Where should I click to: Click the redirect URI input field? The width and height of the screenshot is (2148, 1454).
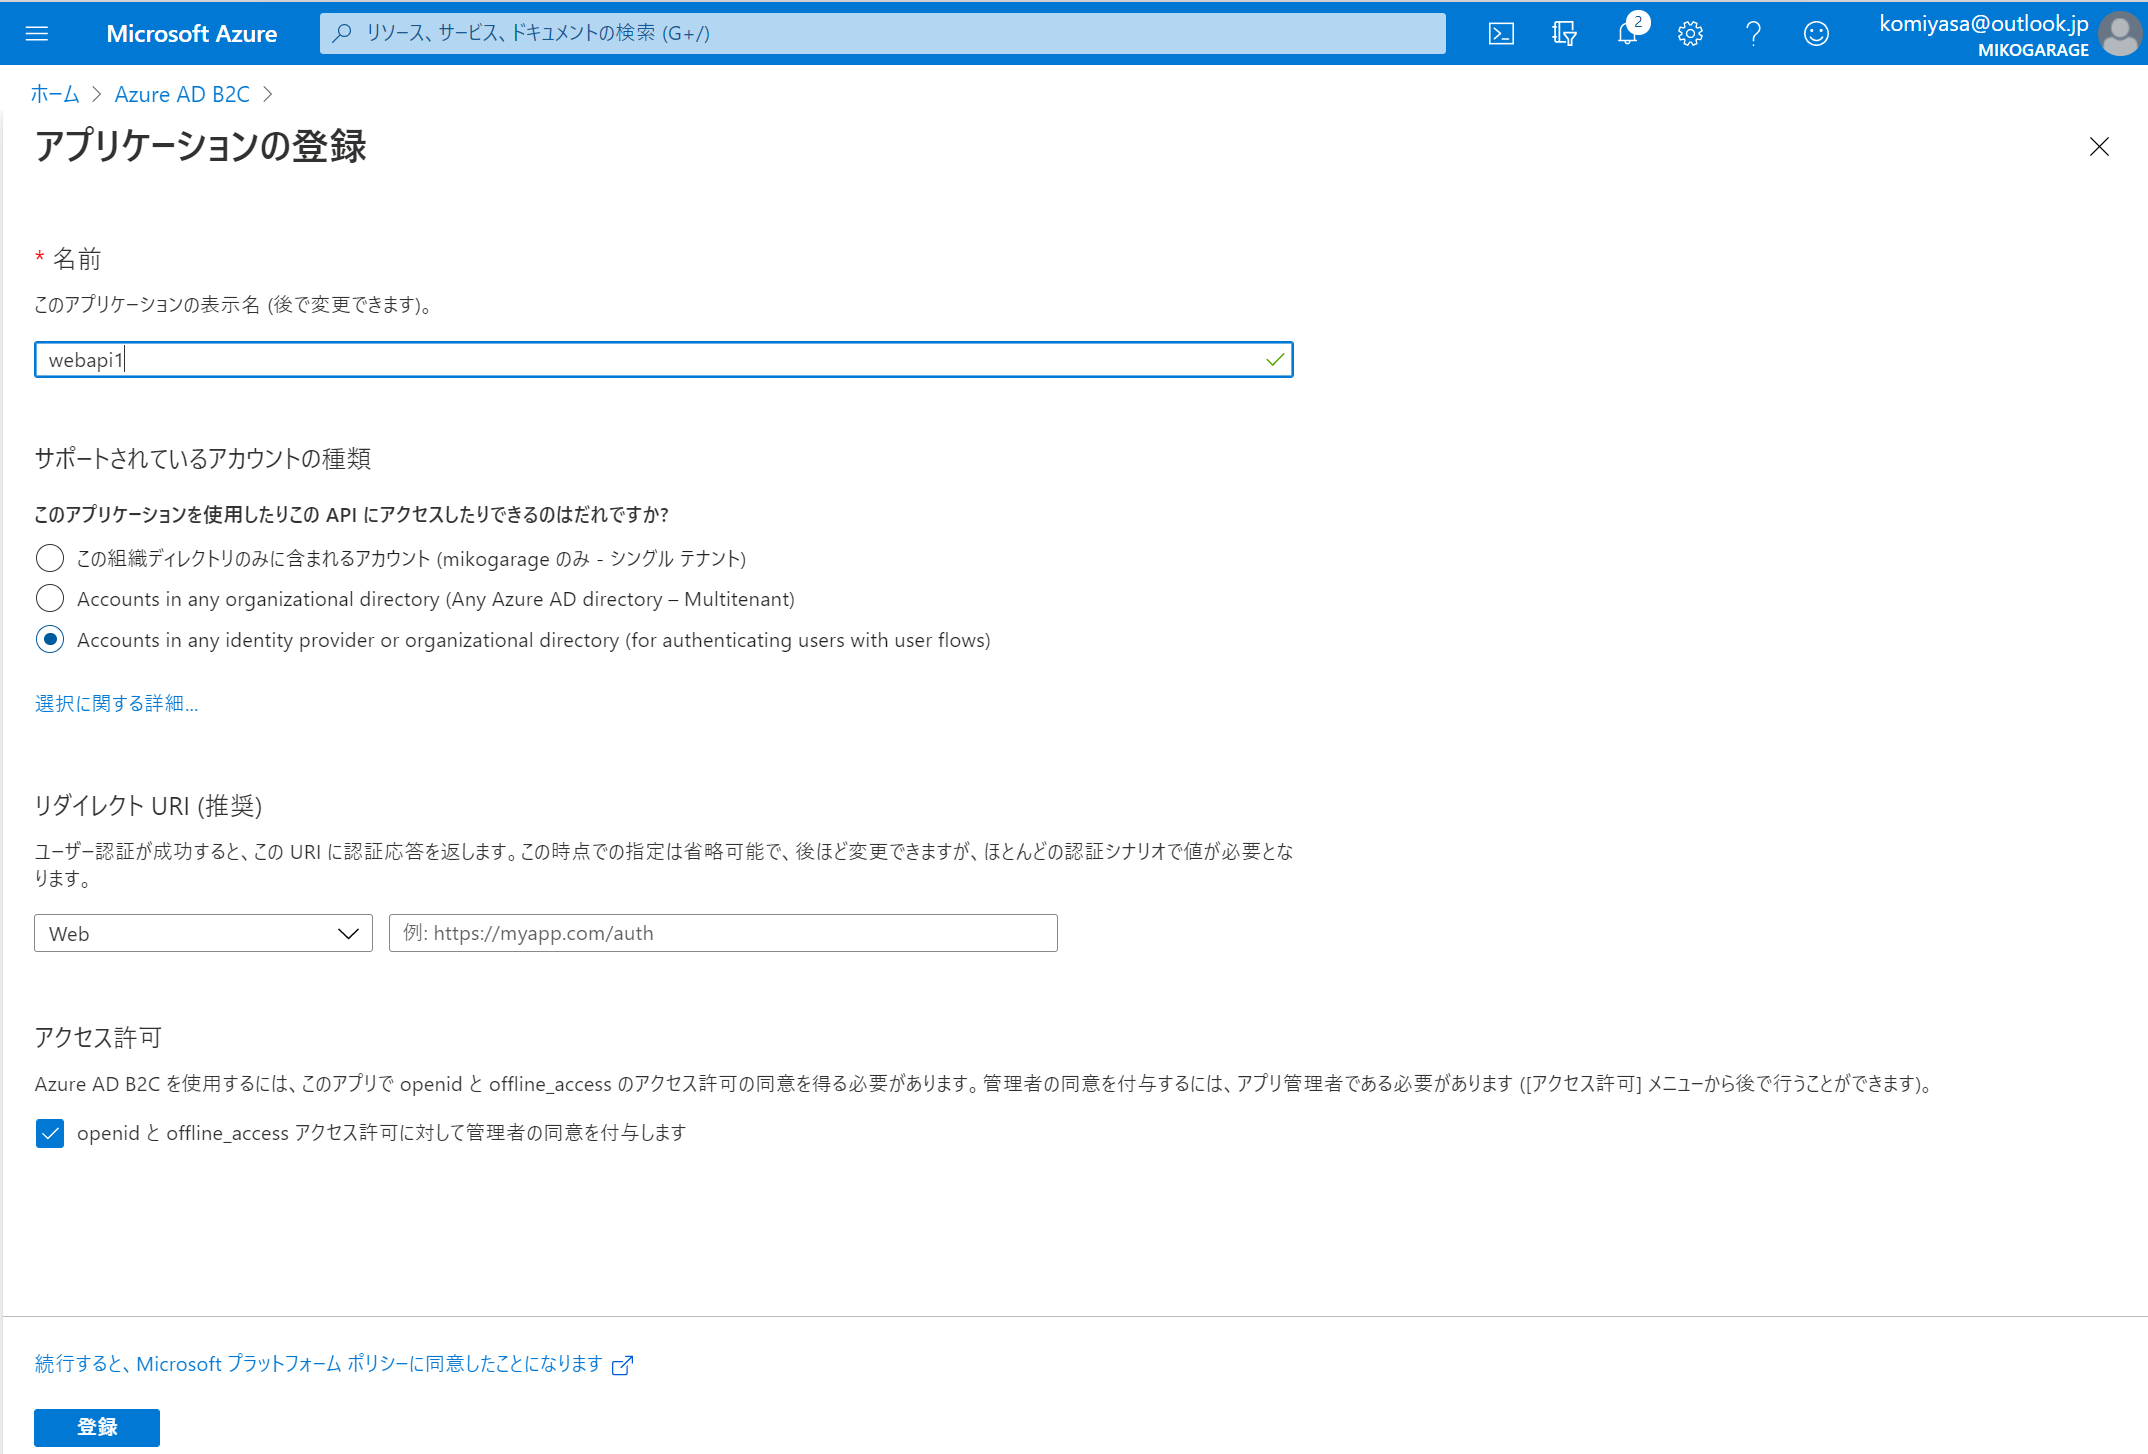[x=722, y=933]
